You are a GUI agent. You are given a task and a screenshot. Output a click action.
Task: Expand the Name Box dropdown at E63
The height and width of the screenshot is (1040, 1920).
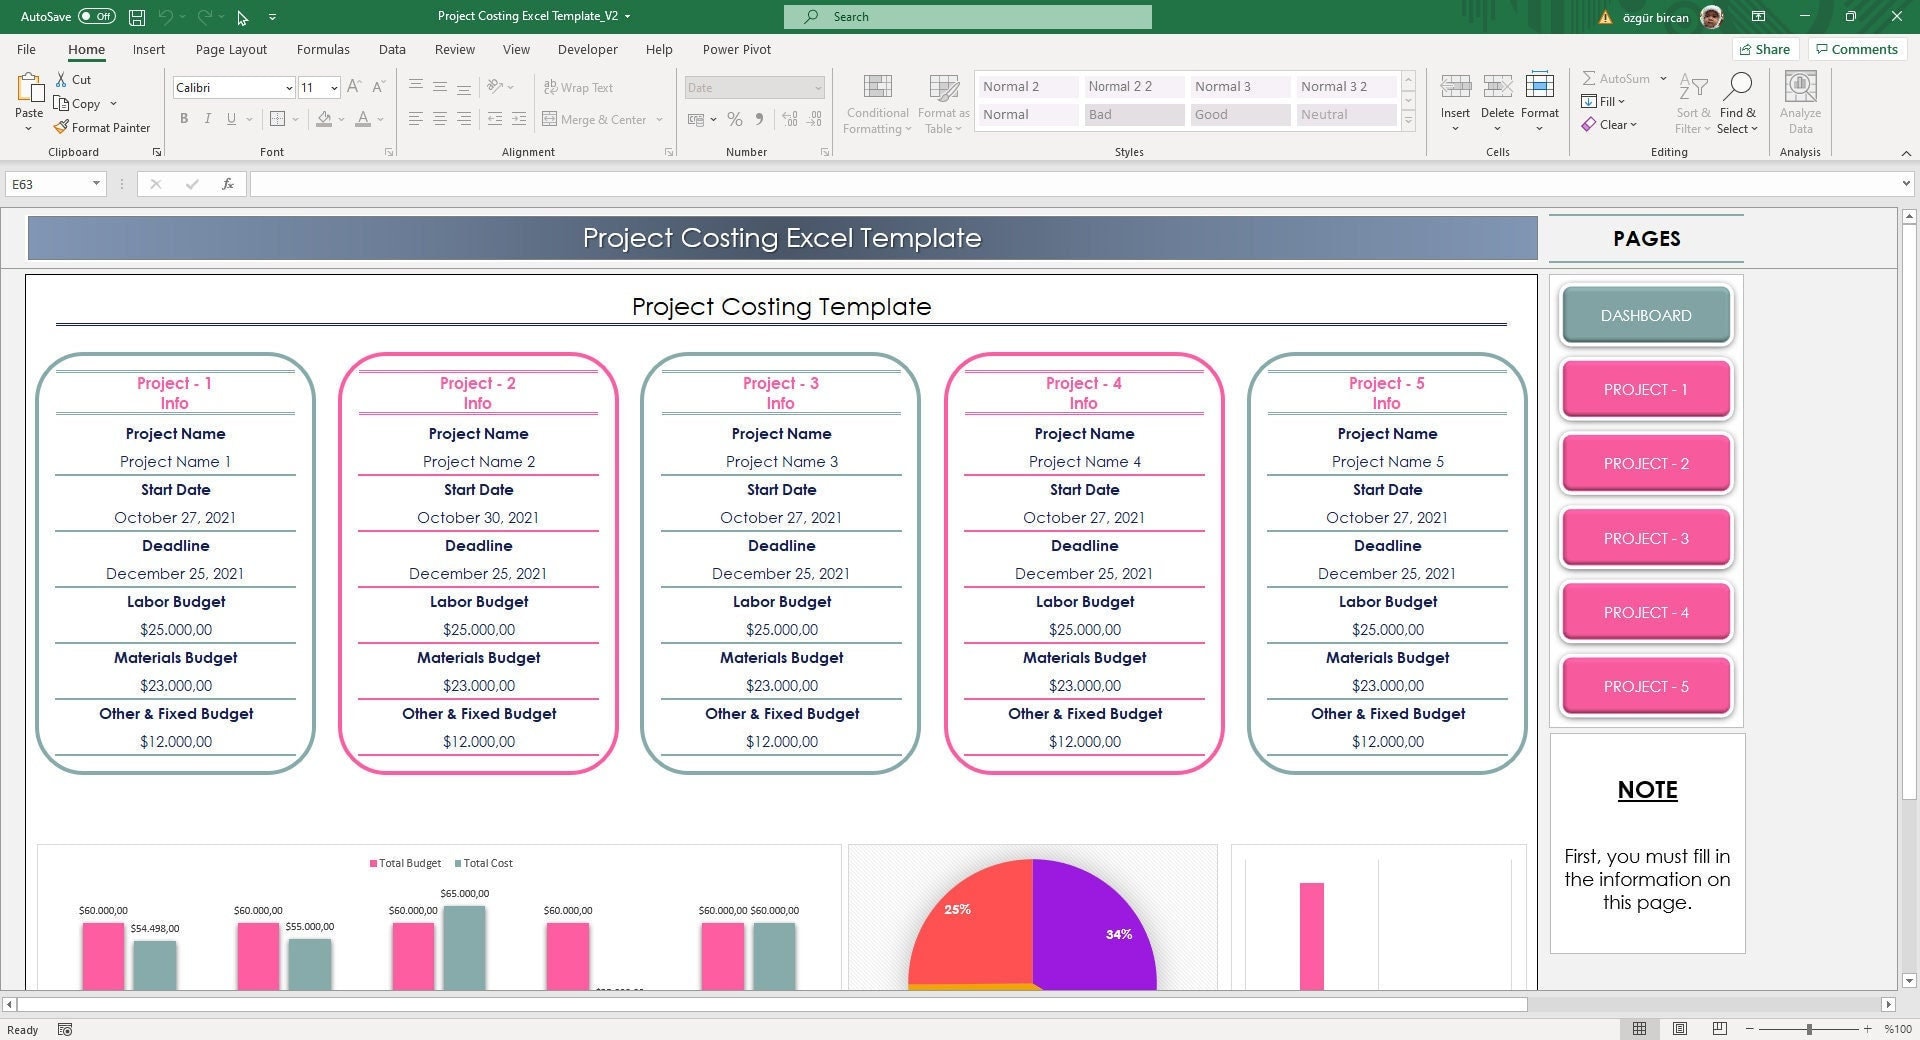coord(96,184)
